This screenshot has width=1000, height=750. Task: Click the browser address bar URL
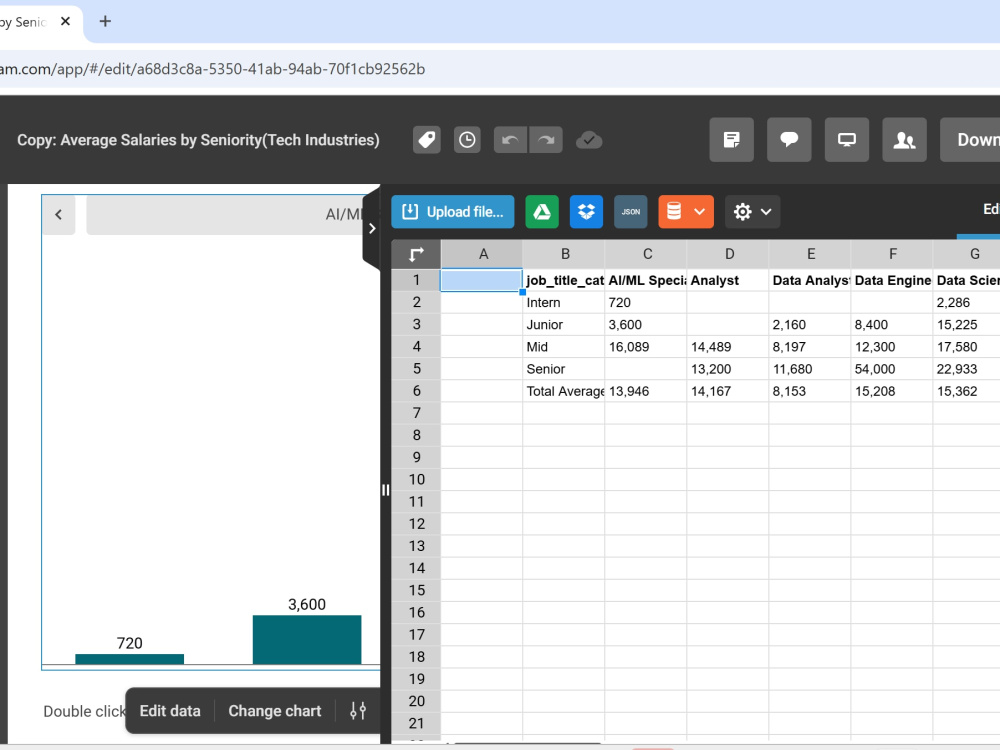(212, 69)
